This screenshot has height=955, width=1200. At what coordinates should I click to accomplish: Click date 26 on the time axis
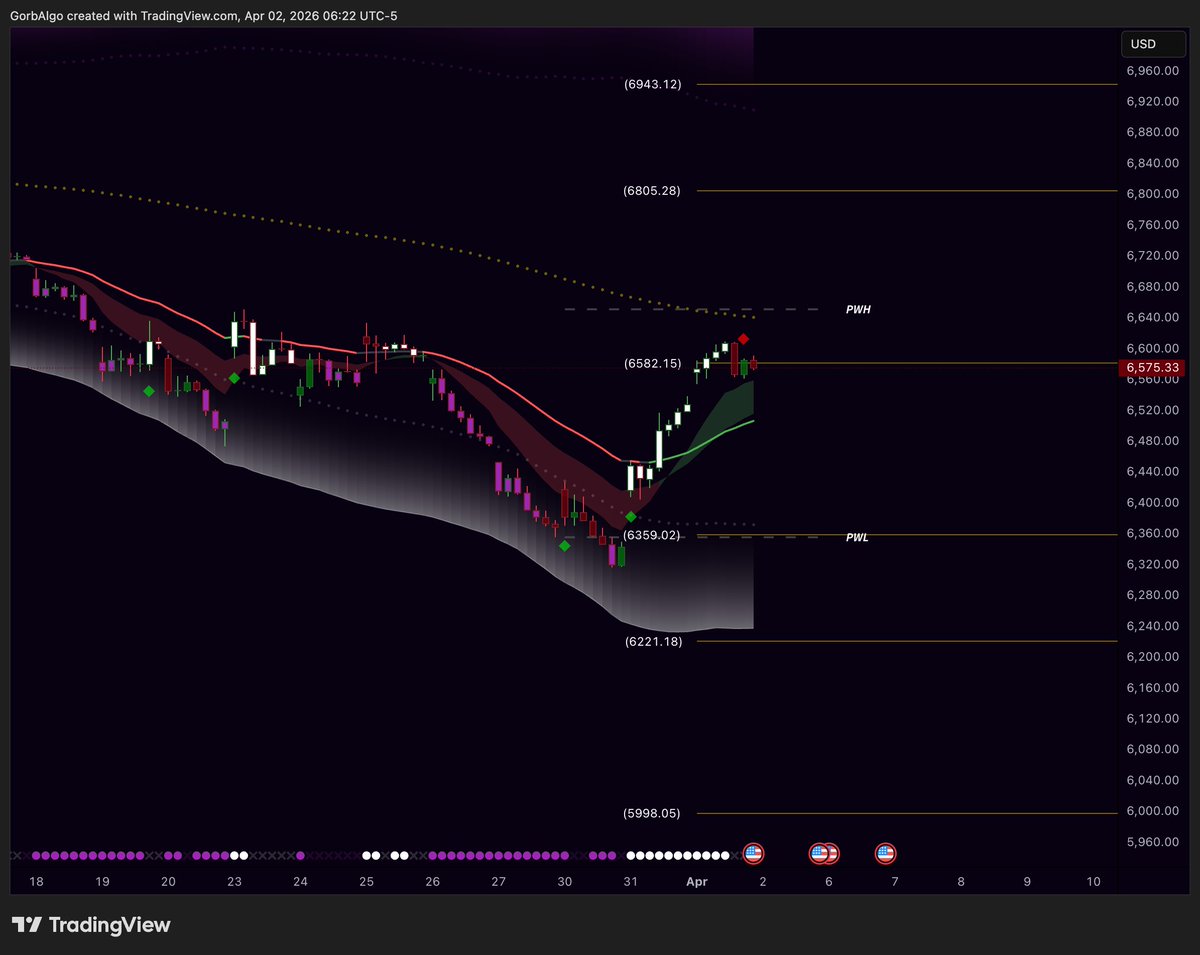tap(432, 882)
